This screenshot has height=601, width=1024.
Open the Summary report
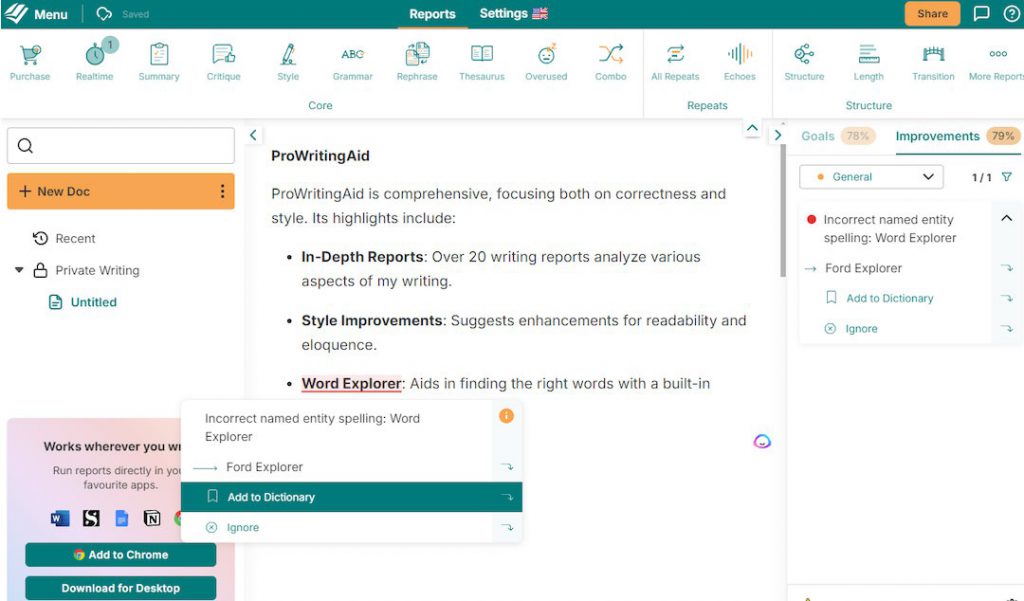159,61
